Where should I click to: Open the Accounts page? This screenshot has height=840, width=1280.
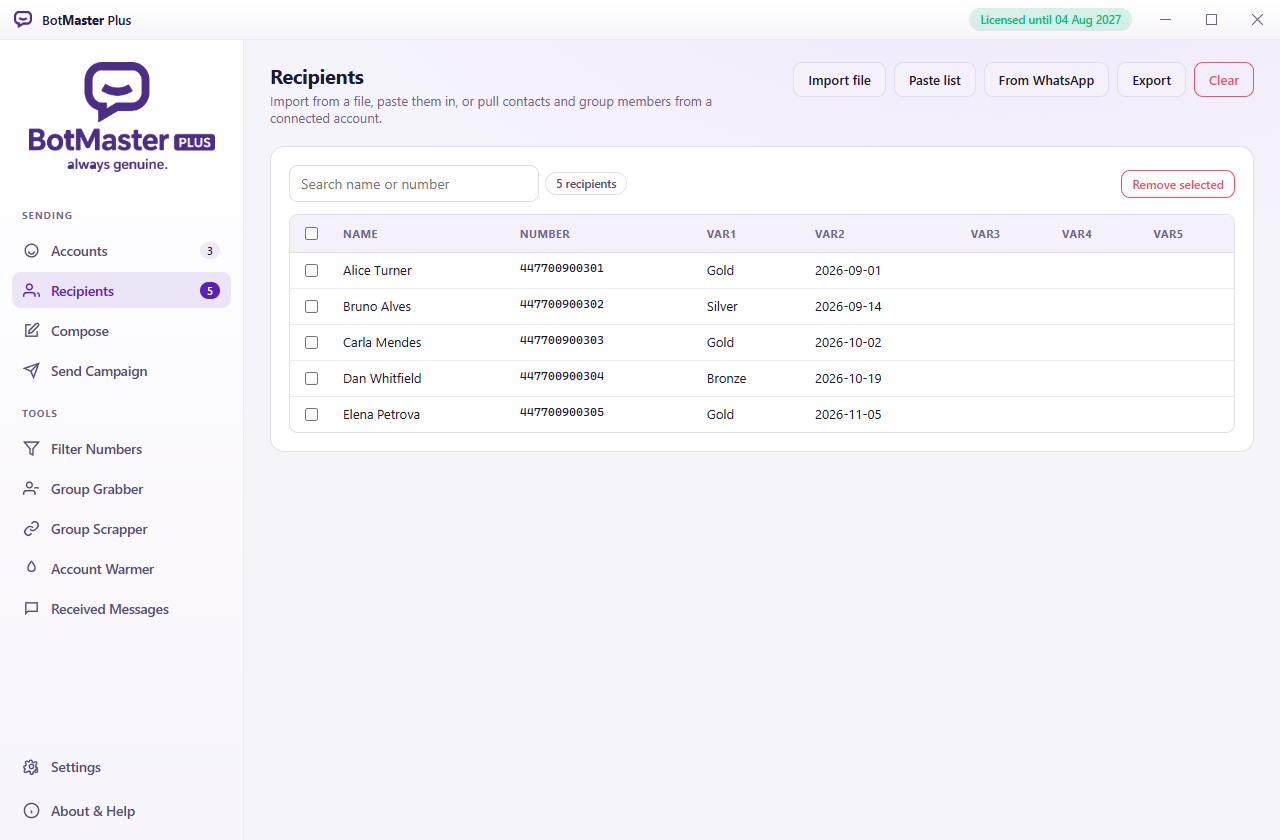pyautogui.click(x=121, y=251)
